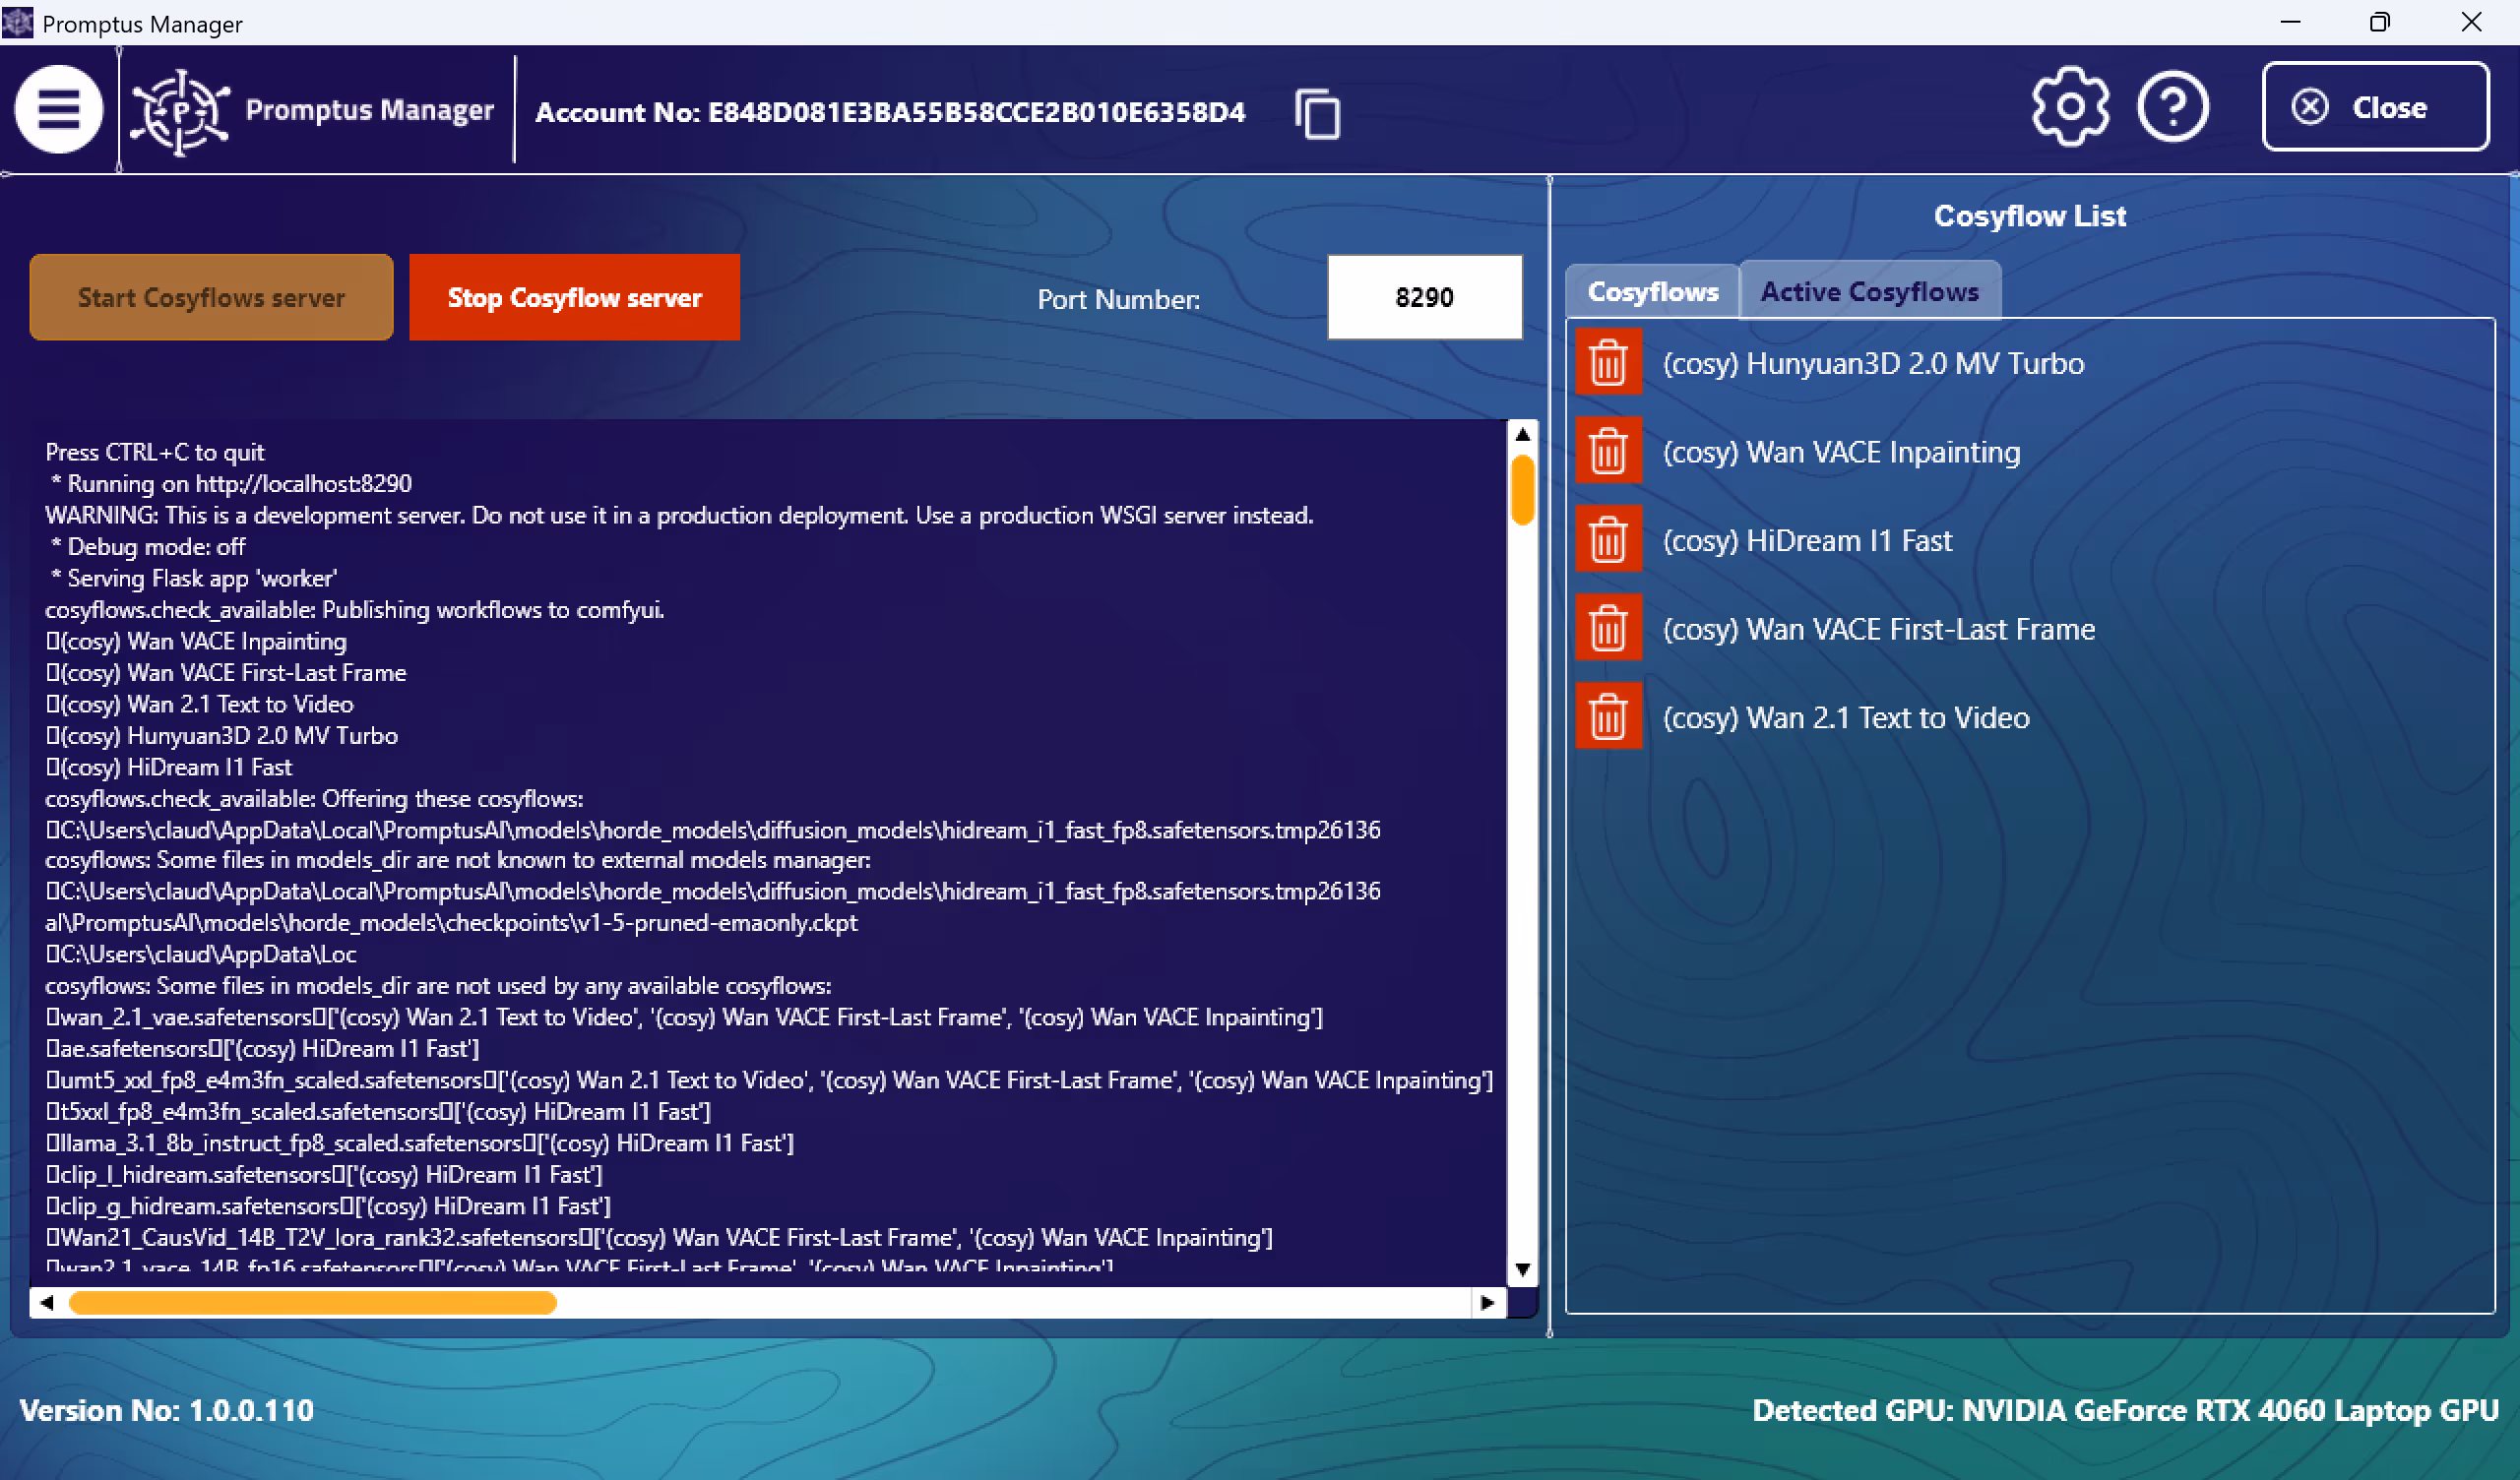The height and width of the screenshot is (1480, 2520).
Task: Open the settings gear
Action: pyautogui.click(x=2068, y=106)
